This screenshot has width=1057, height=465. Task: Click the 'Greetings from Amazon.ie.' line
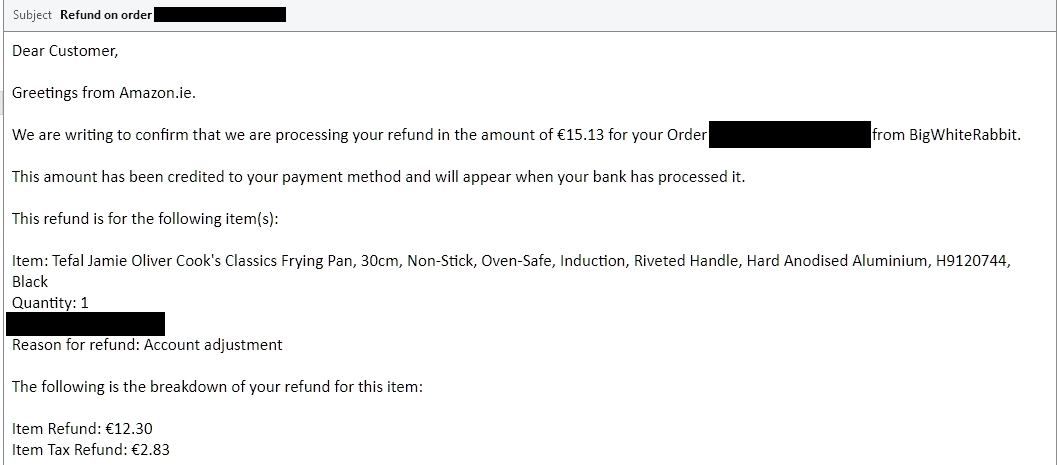coord(104,93)
